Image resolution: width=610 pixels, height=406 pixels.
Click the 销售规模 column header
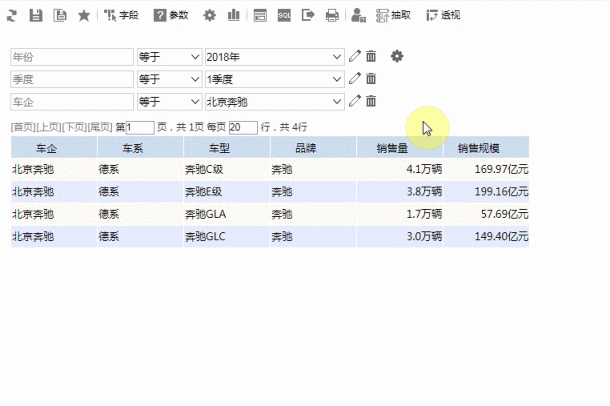(486, 148)
